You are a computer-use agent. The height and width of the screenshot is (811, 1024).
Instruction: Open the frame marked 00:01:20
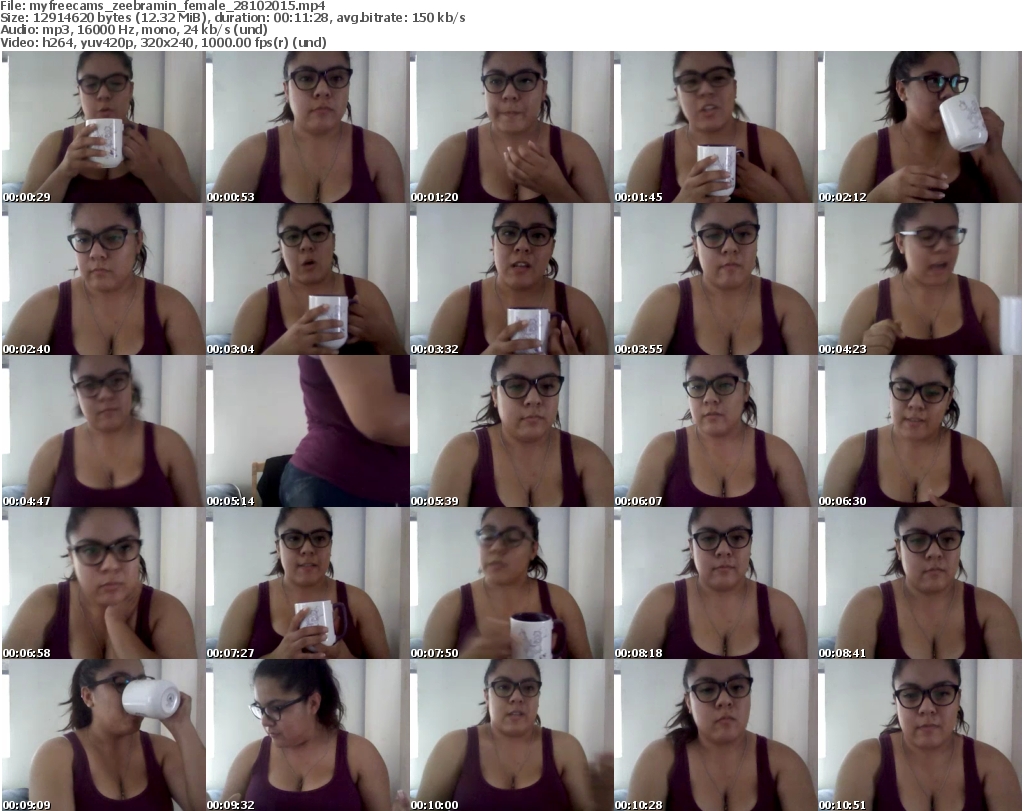point(511,127)
